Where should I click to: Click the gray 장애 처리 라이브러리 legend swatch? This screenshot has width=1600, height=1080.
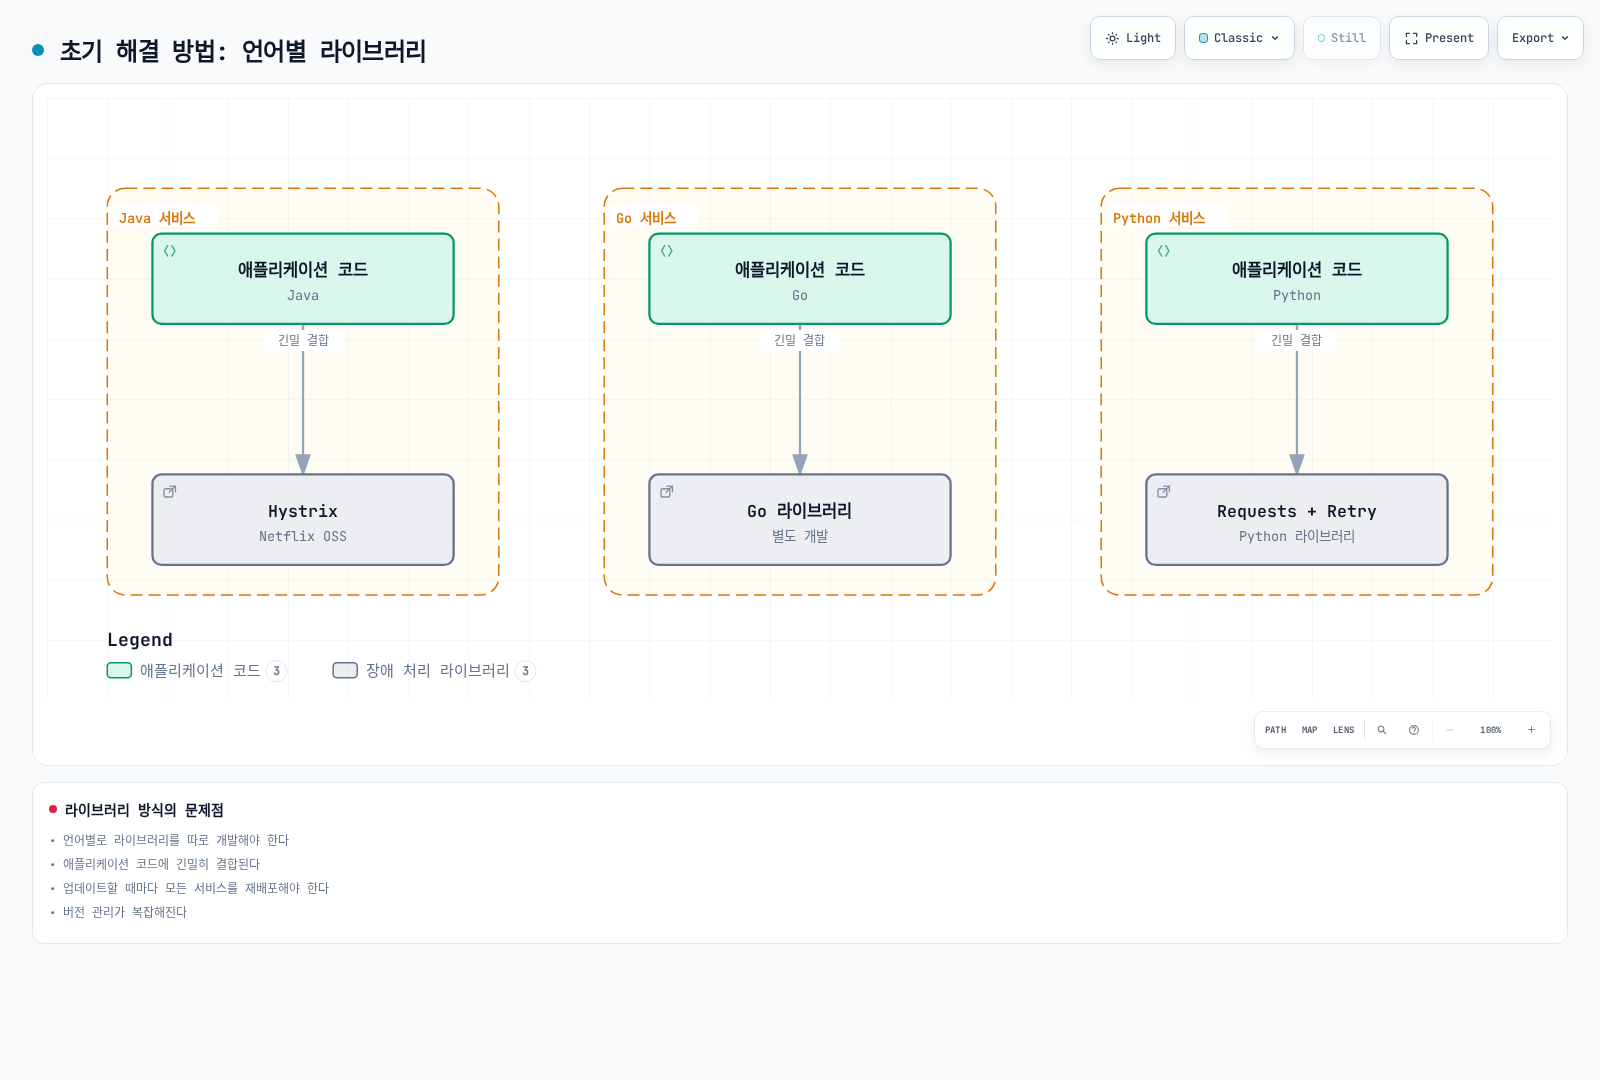(345, 671)
